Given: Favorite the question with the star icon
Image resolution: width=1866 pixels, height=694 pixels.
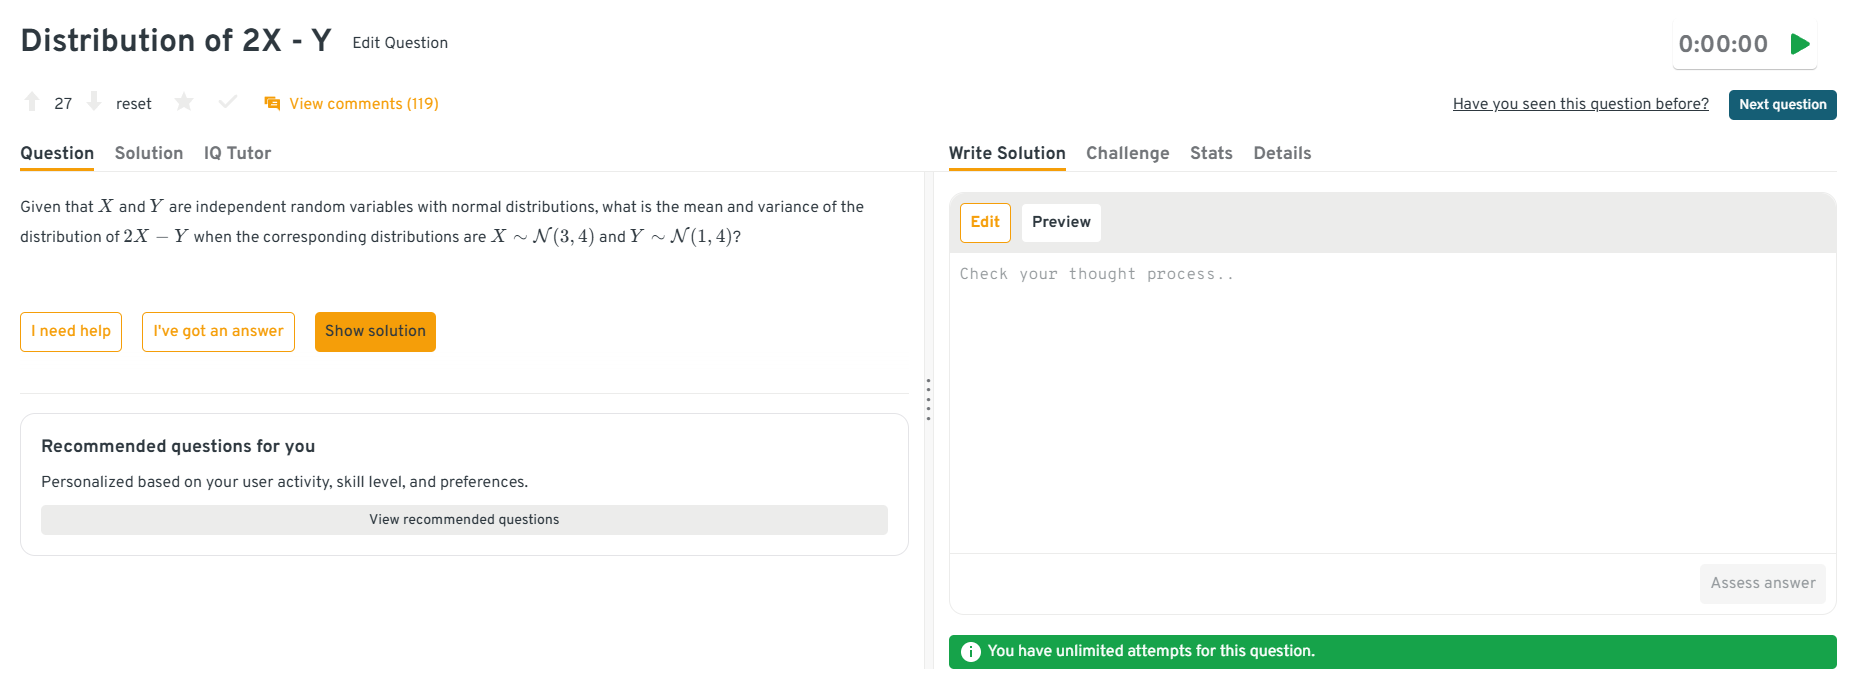Looking at the screenshot, I should click(x=184, y=102).
